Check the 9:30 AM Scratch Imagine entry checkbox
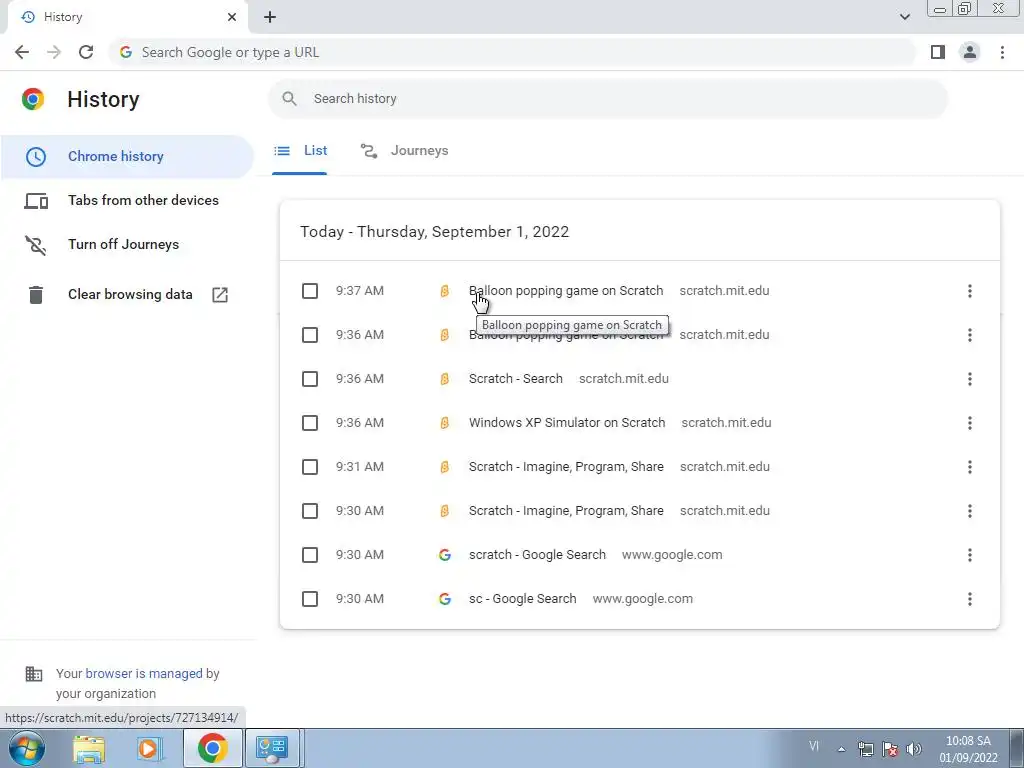Image resolution: width=1024 pixels, height=768 pixels. coord(310,511)
